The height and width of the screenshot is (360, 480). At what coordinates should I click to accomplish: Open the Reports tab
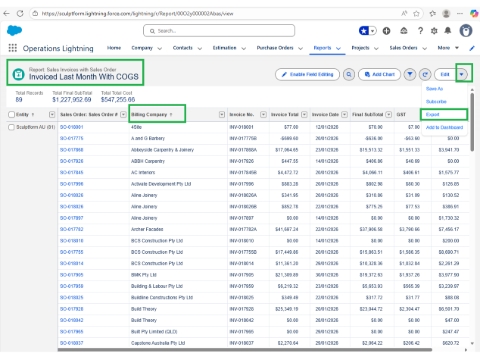322,48
